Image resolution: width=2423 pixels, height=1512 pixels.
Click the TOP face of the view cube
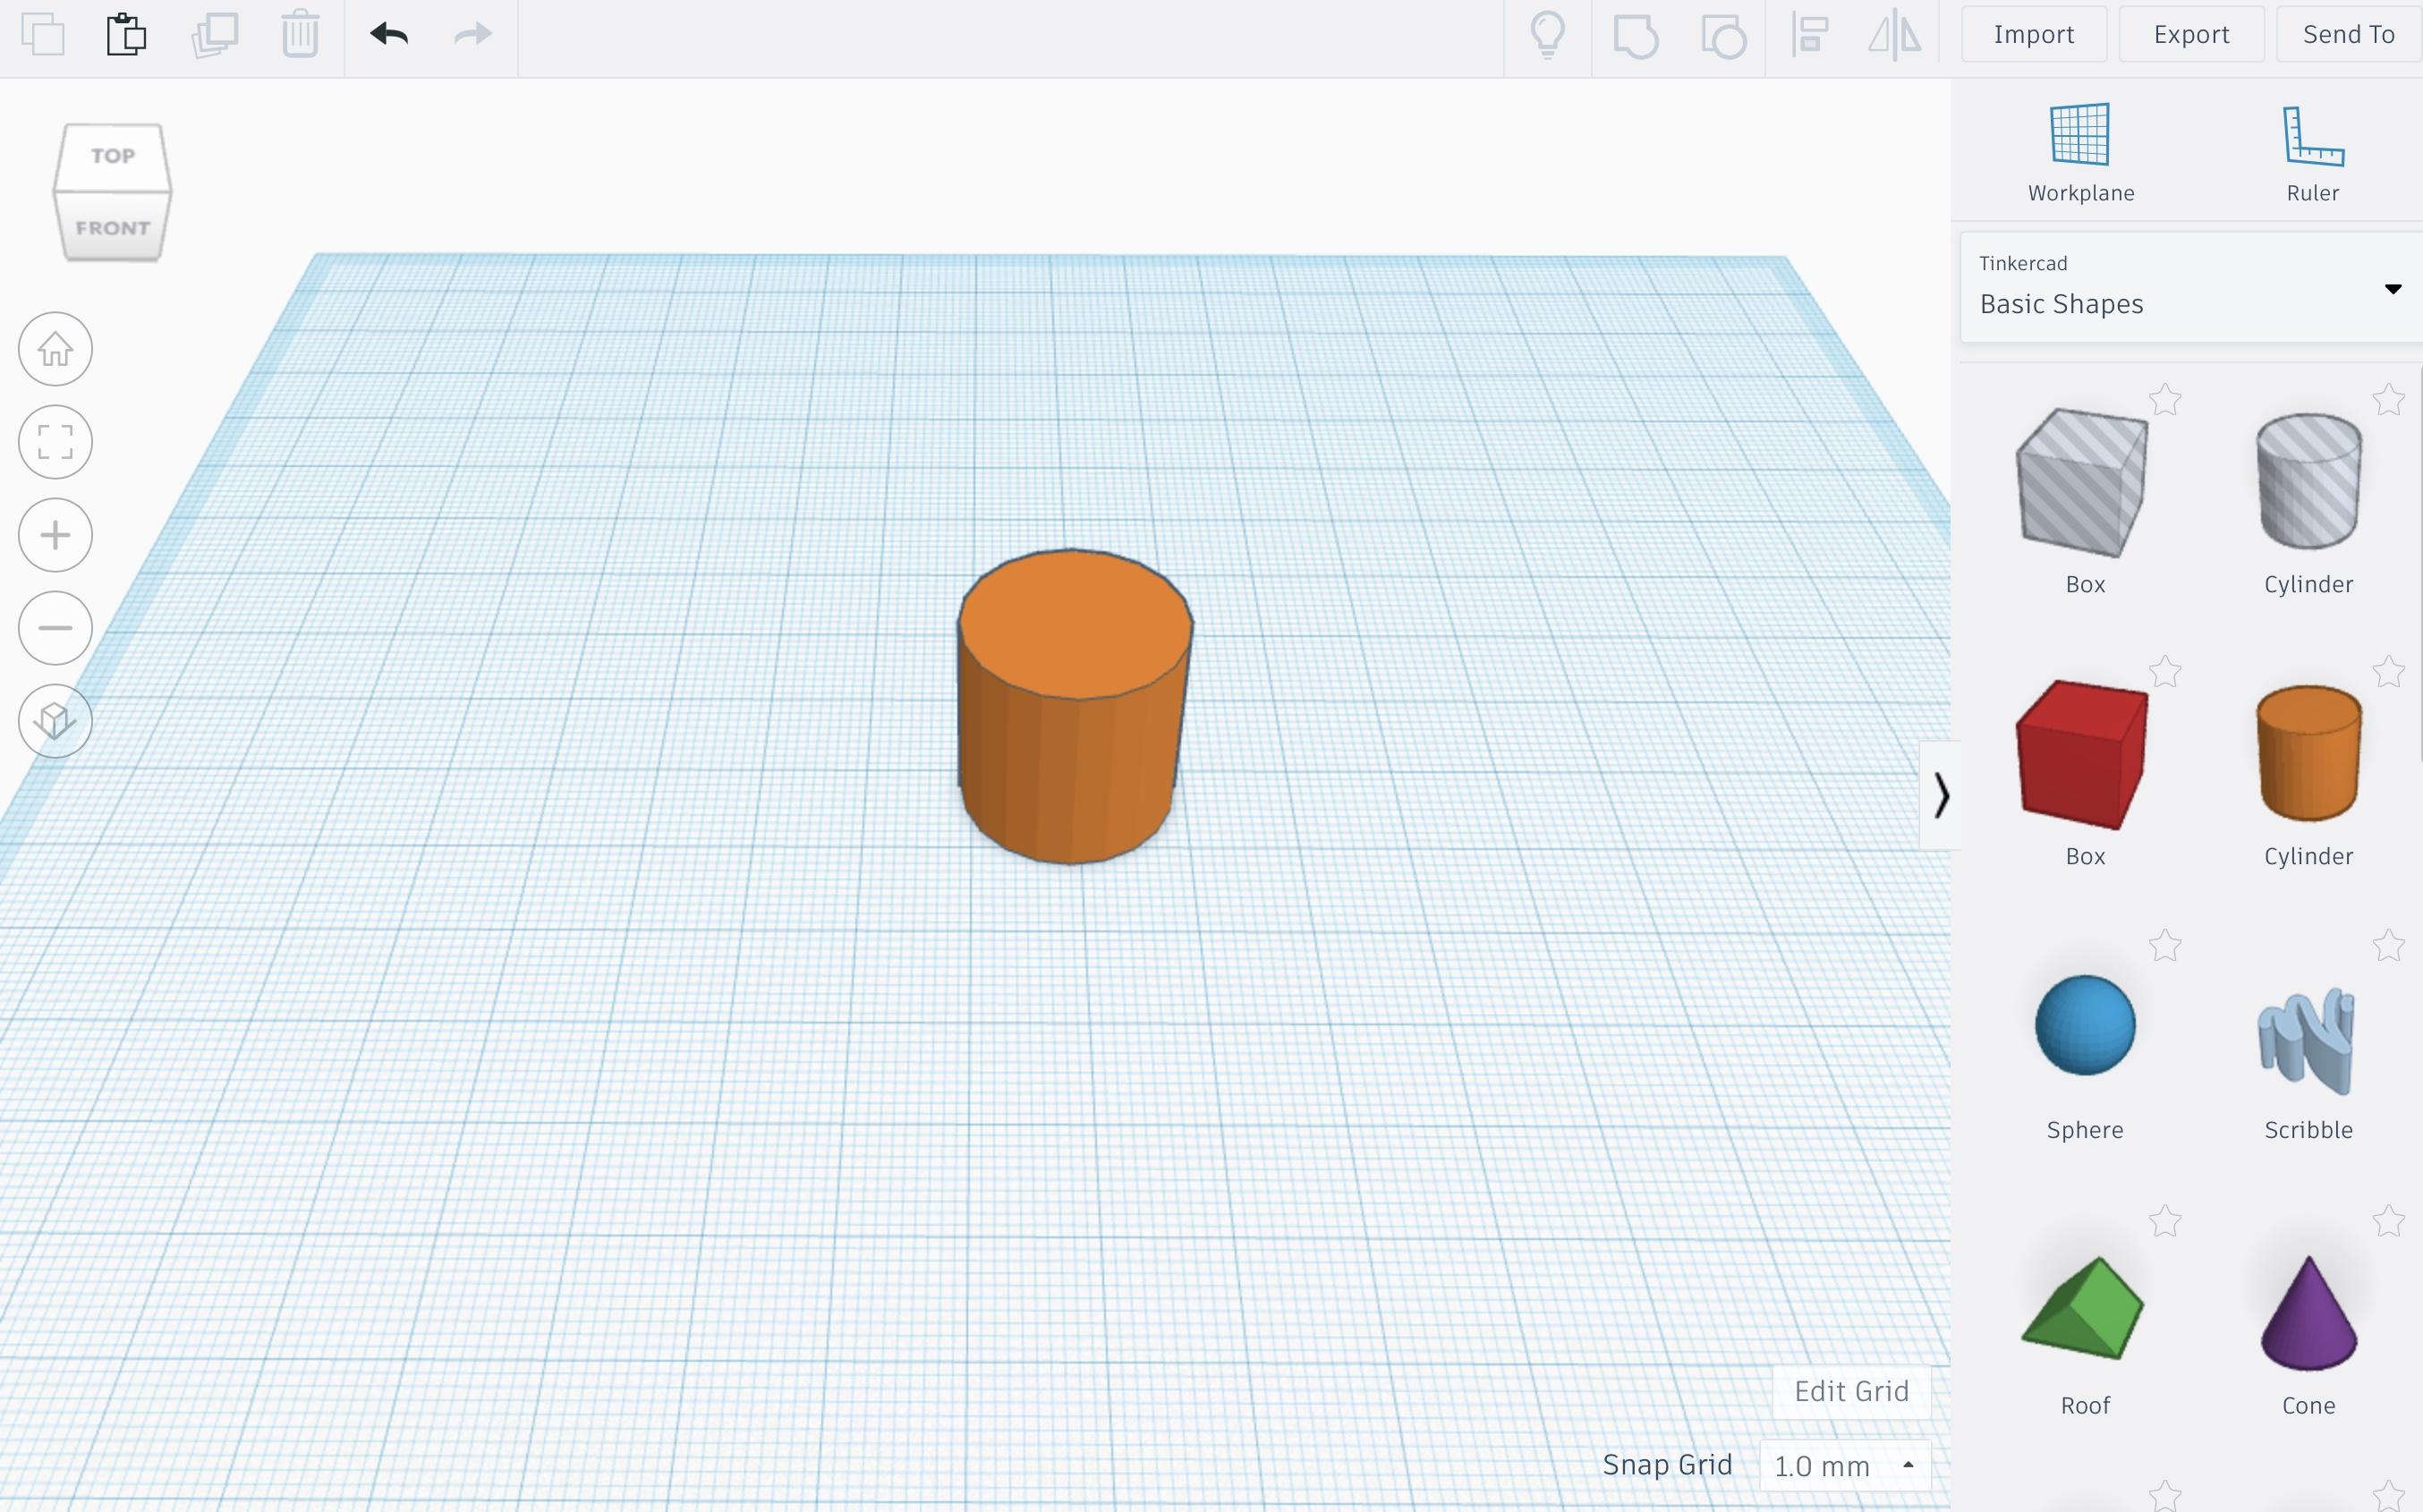112,156
